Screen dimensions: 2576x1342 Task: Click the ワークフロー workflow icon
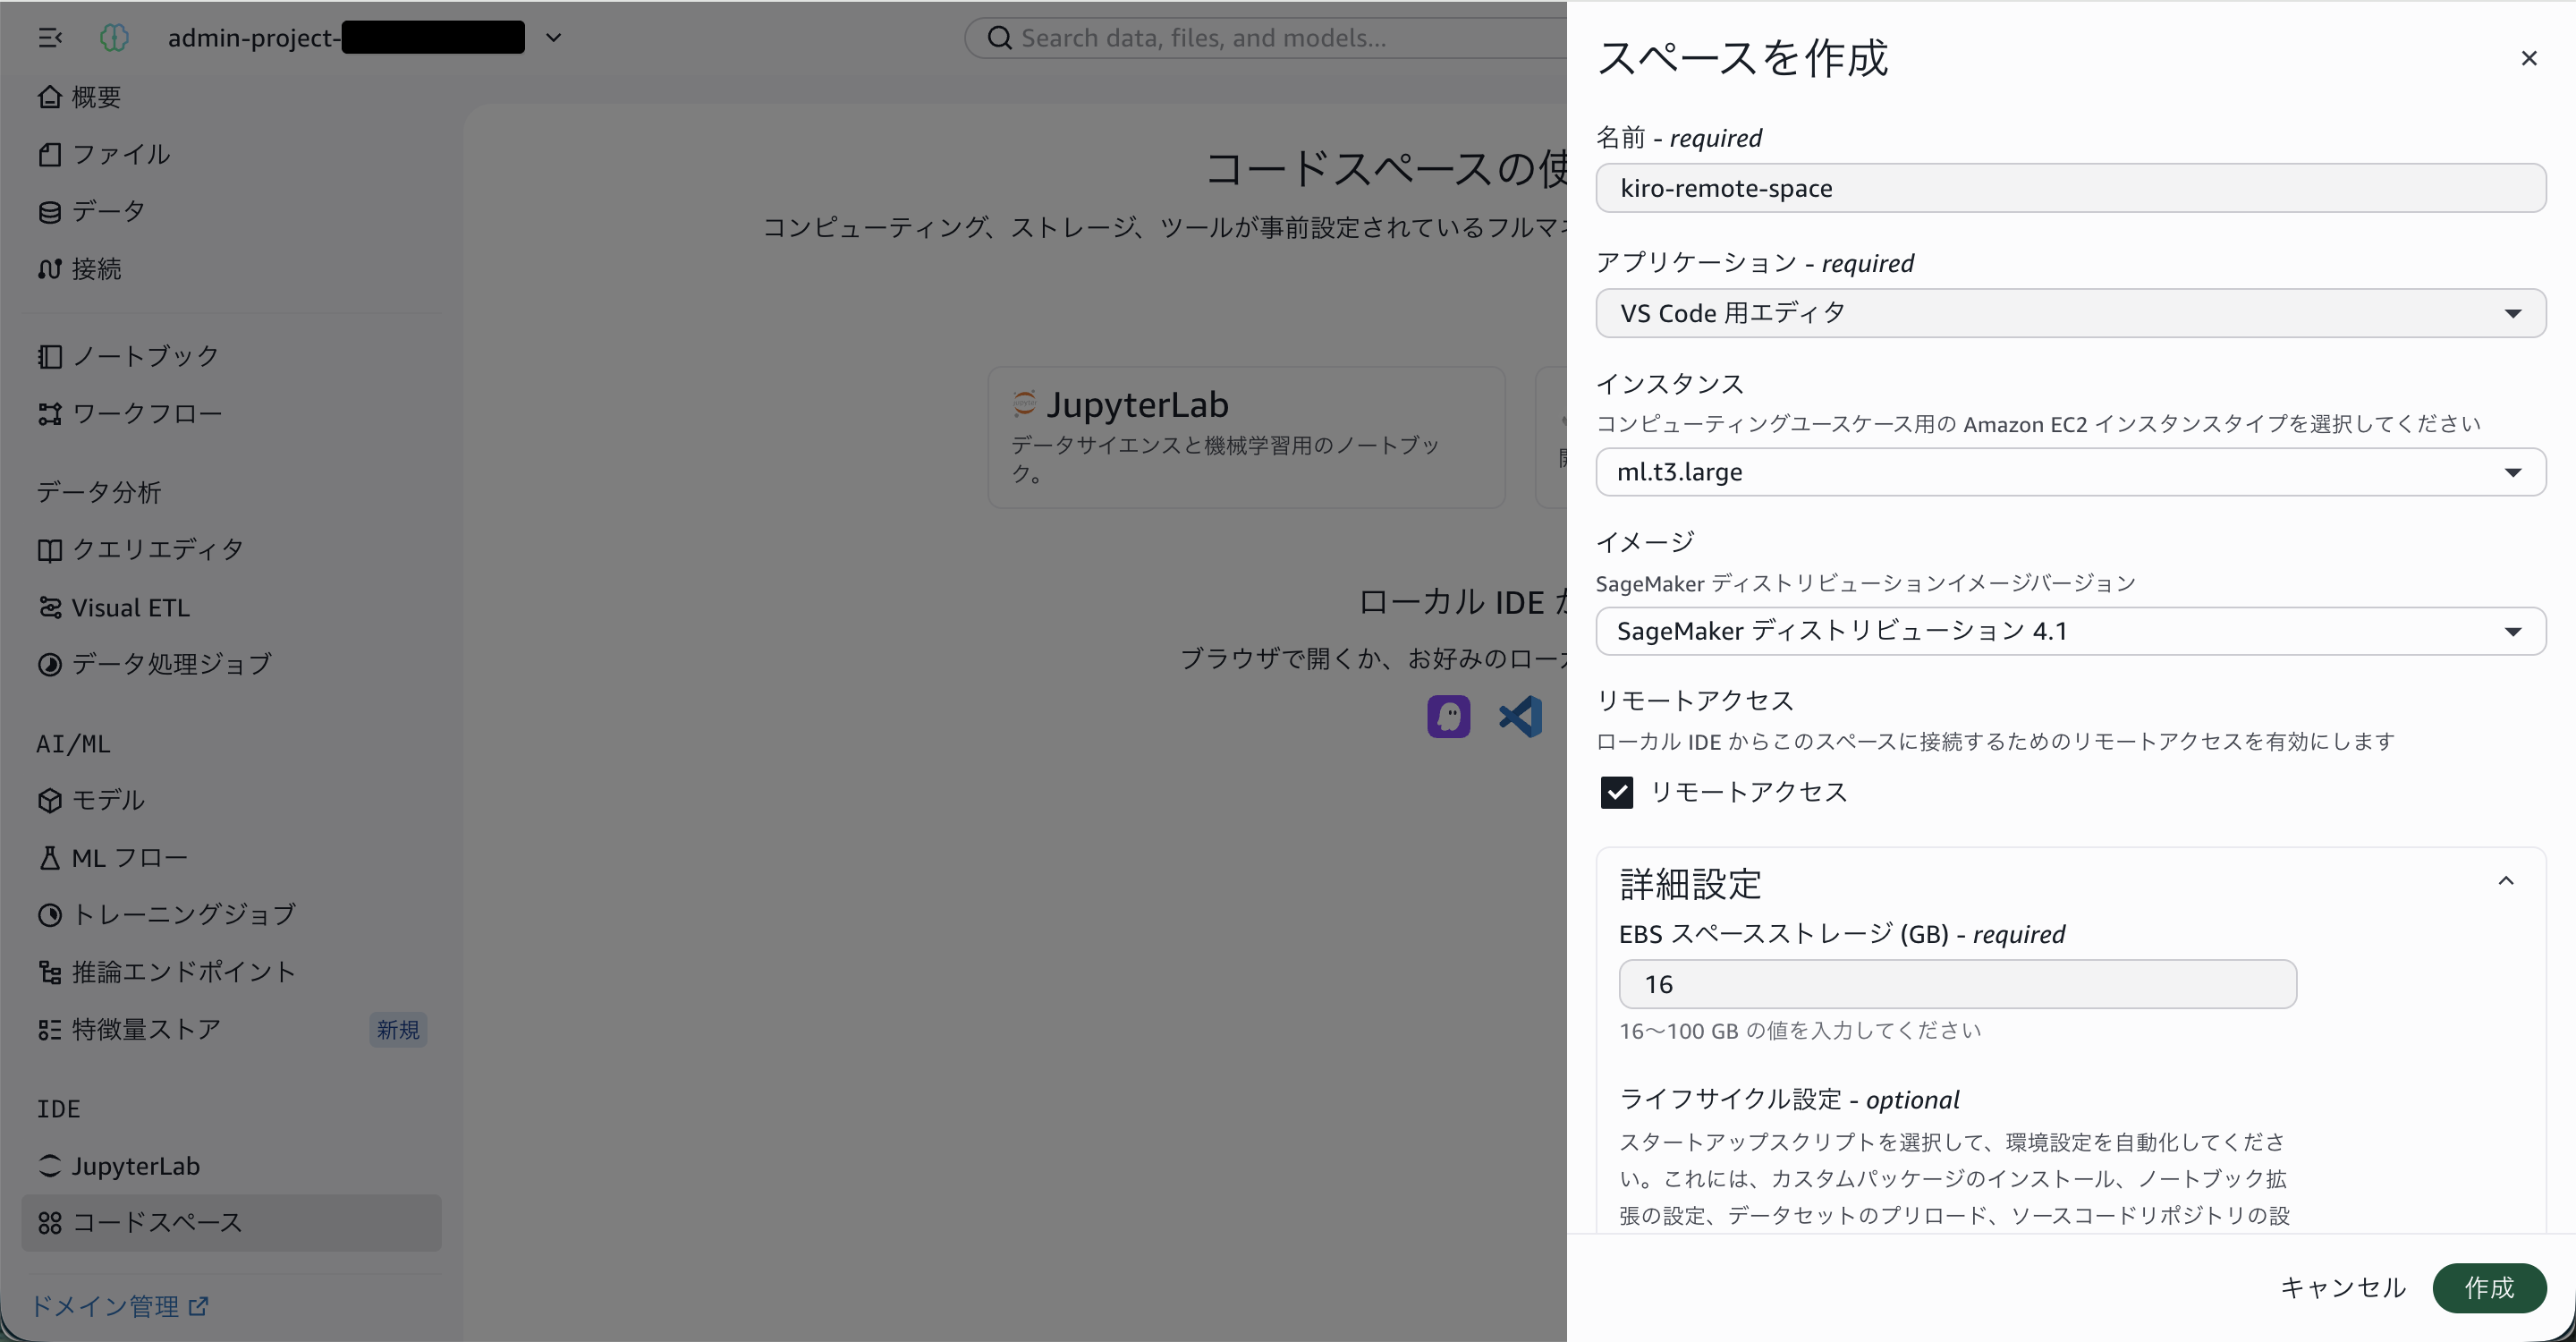(x=49, y=414)
